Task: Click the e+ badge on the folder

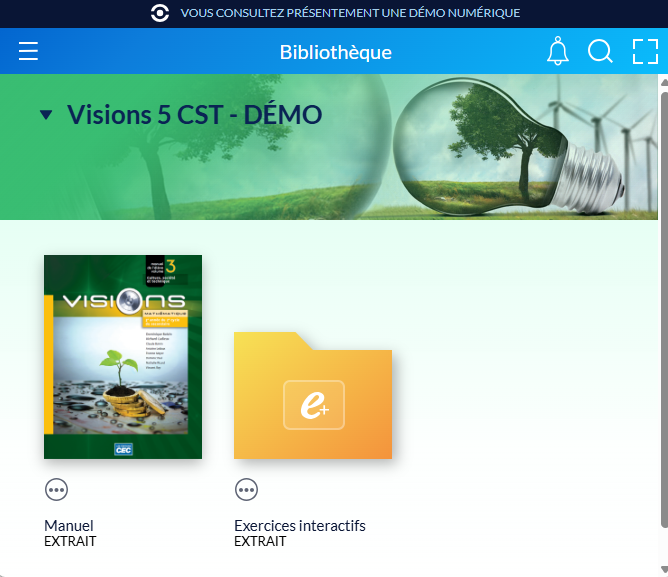Action: [x=313, y=405]
